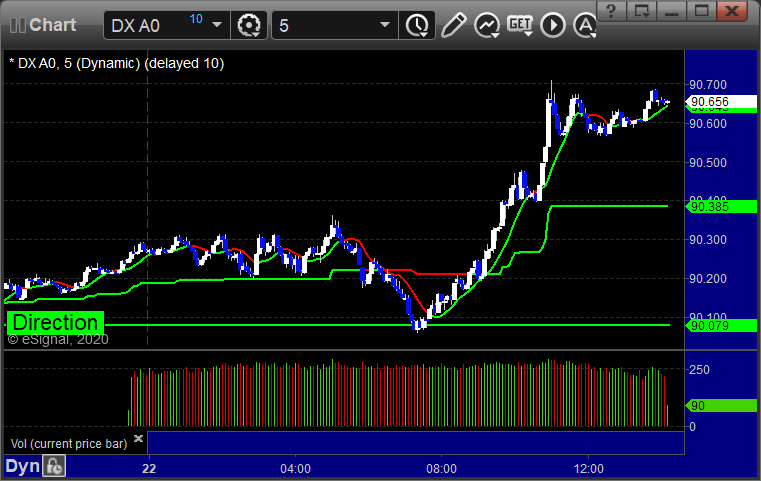Toggle the Dyn dynamic scaling button

coord(22,466)
